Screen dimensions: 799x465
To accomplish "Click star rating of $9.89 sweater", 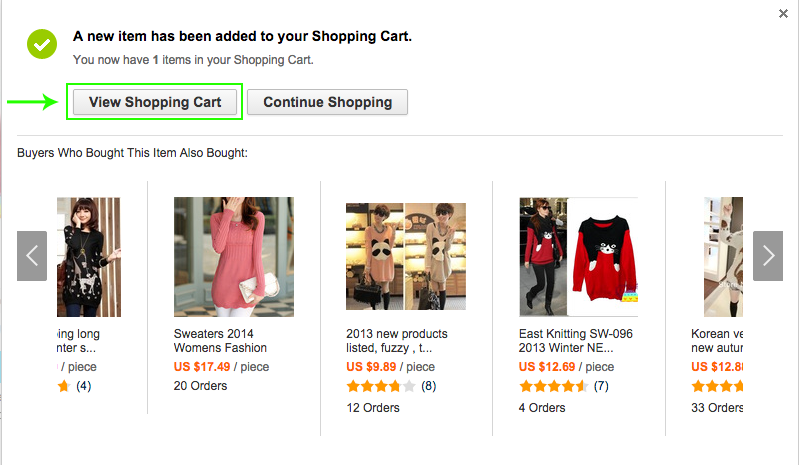I will (380, 386).
